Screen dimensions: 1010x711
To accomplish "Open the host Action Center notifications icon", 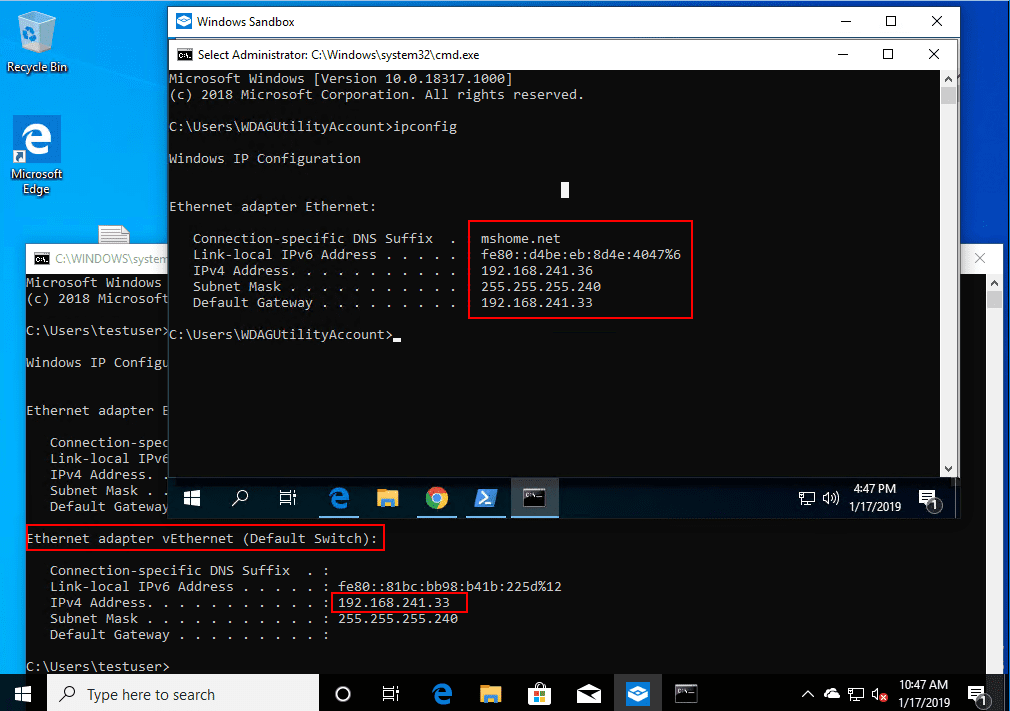I will point(977,692).
